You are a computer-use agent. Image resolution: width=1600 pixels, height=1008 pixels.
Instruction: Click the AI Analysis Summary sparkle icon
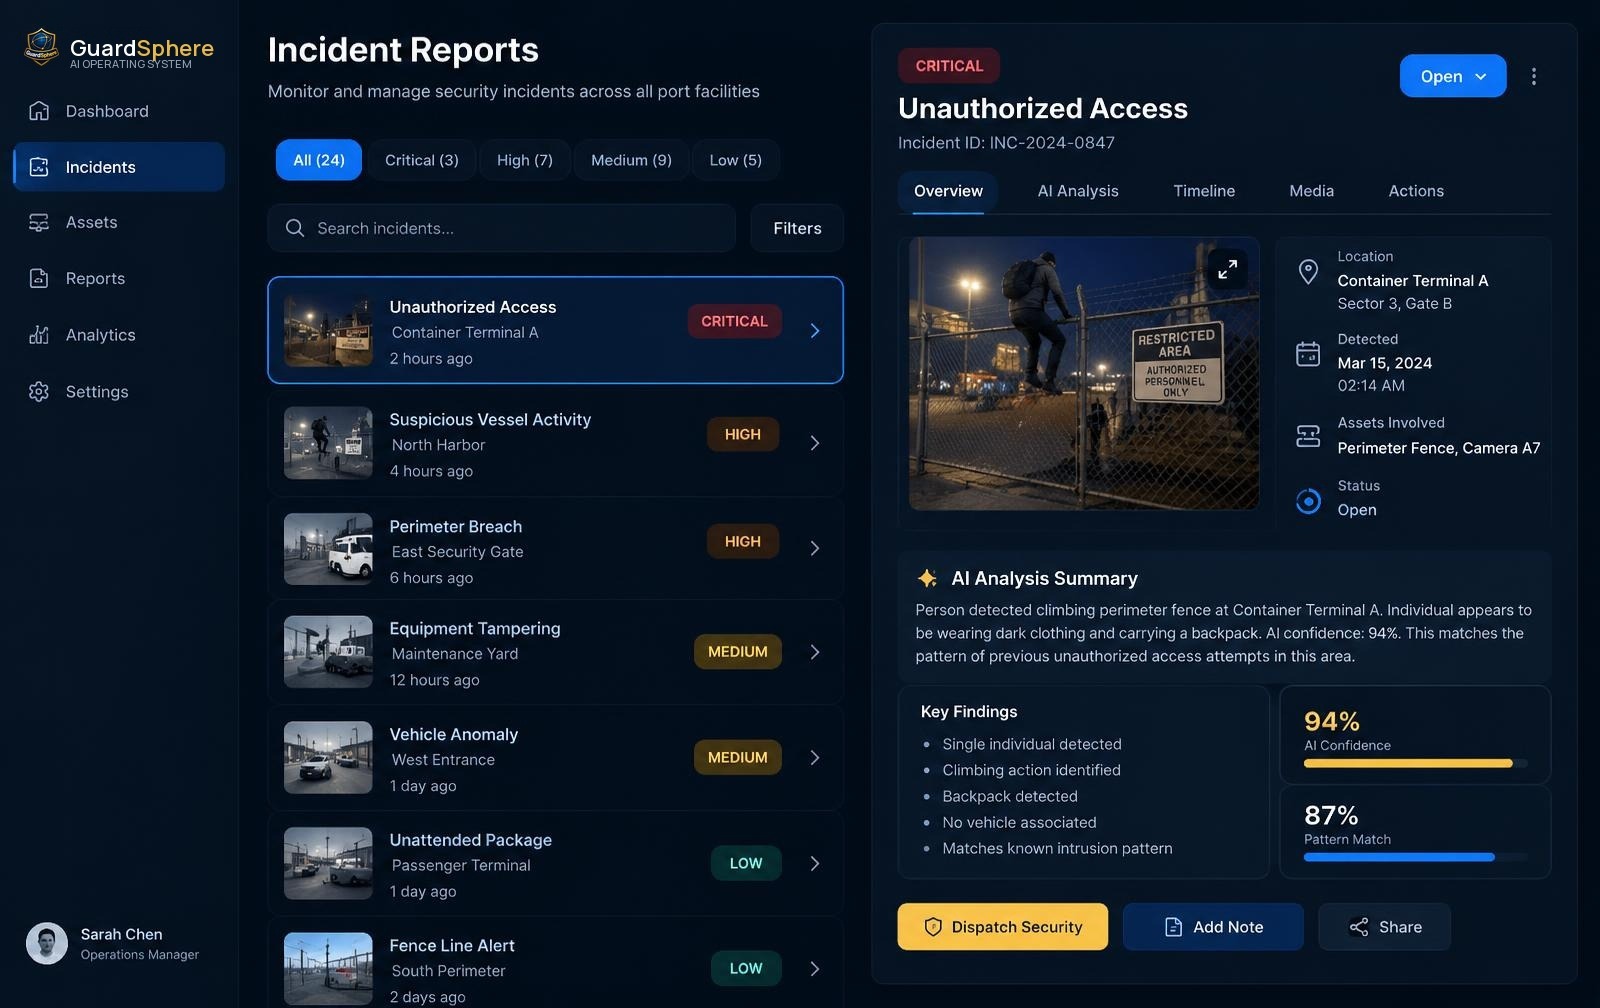coord(927,578)
